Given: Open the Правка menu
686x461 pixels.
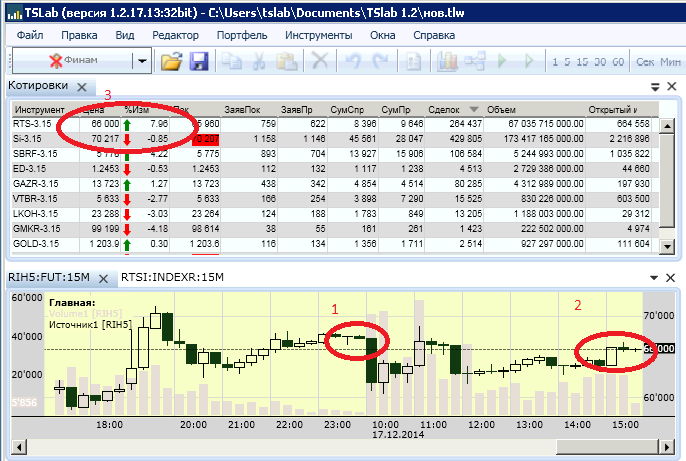Looking at the screenshot, I should tap(79, 35).
